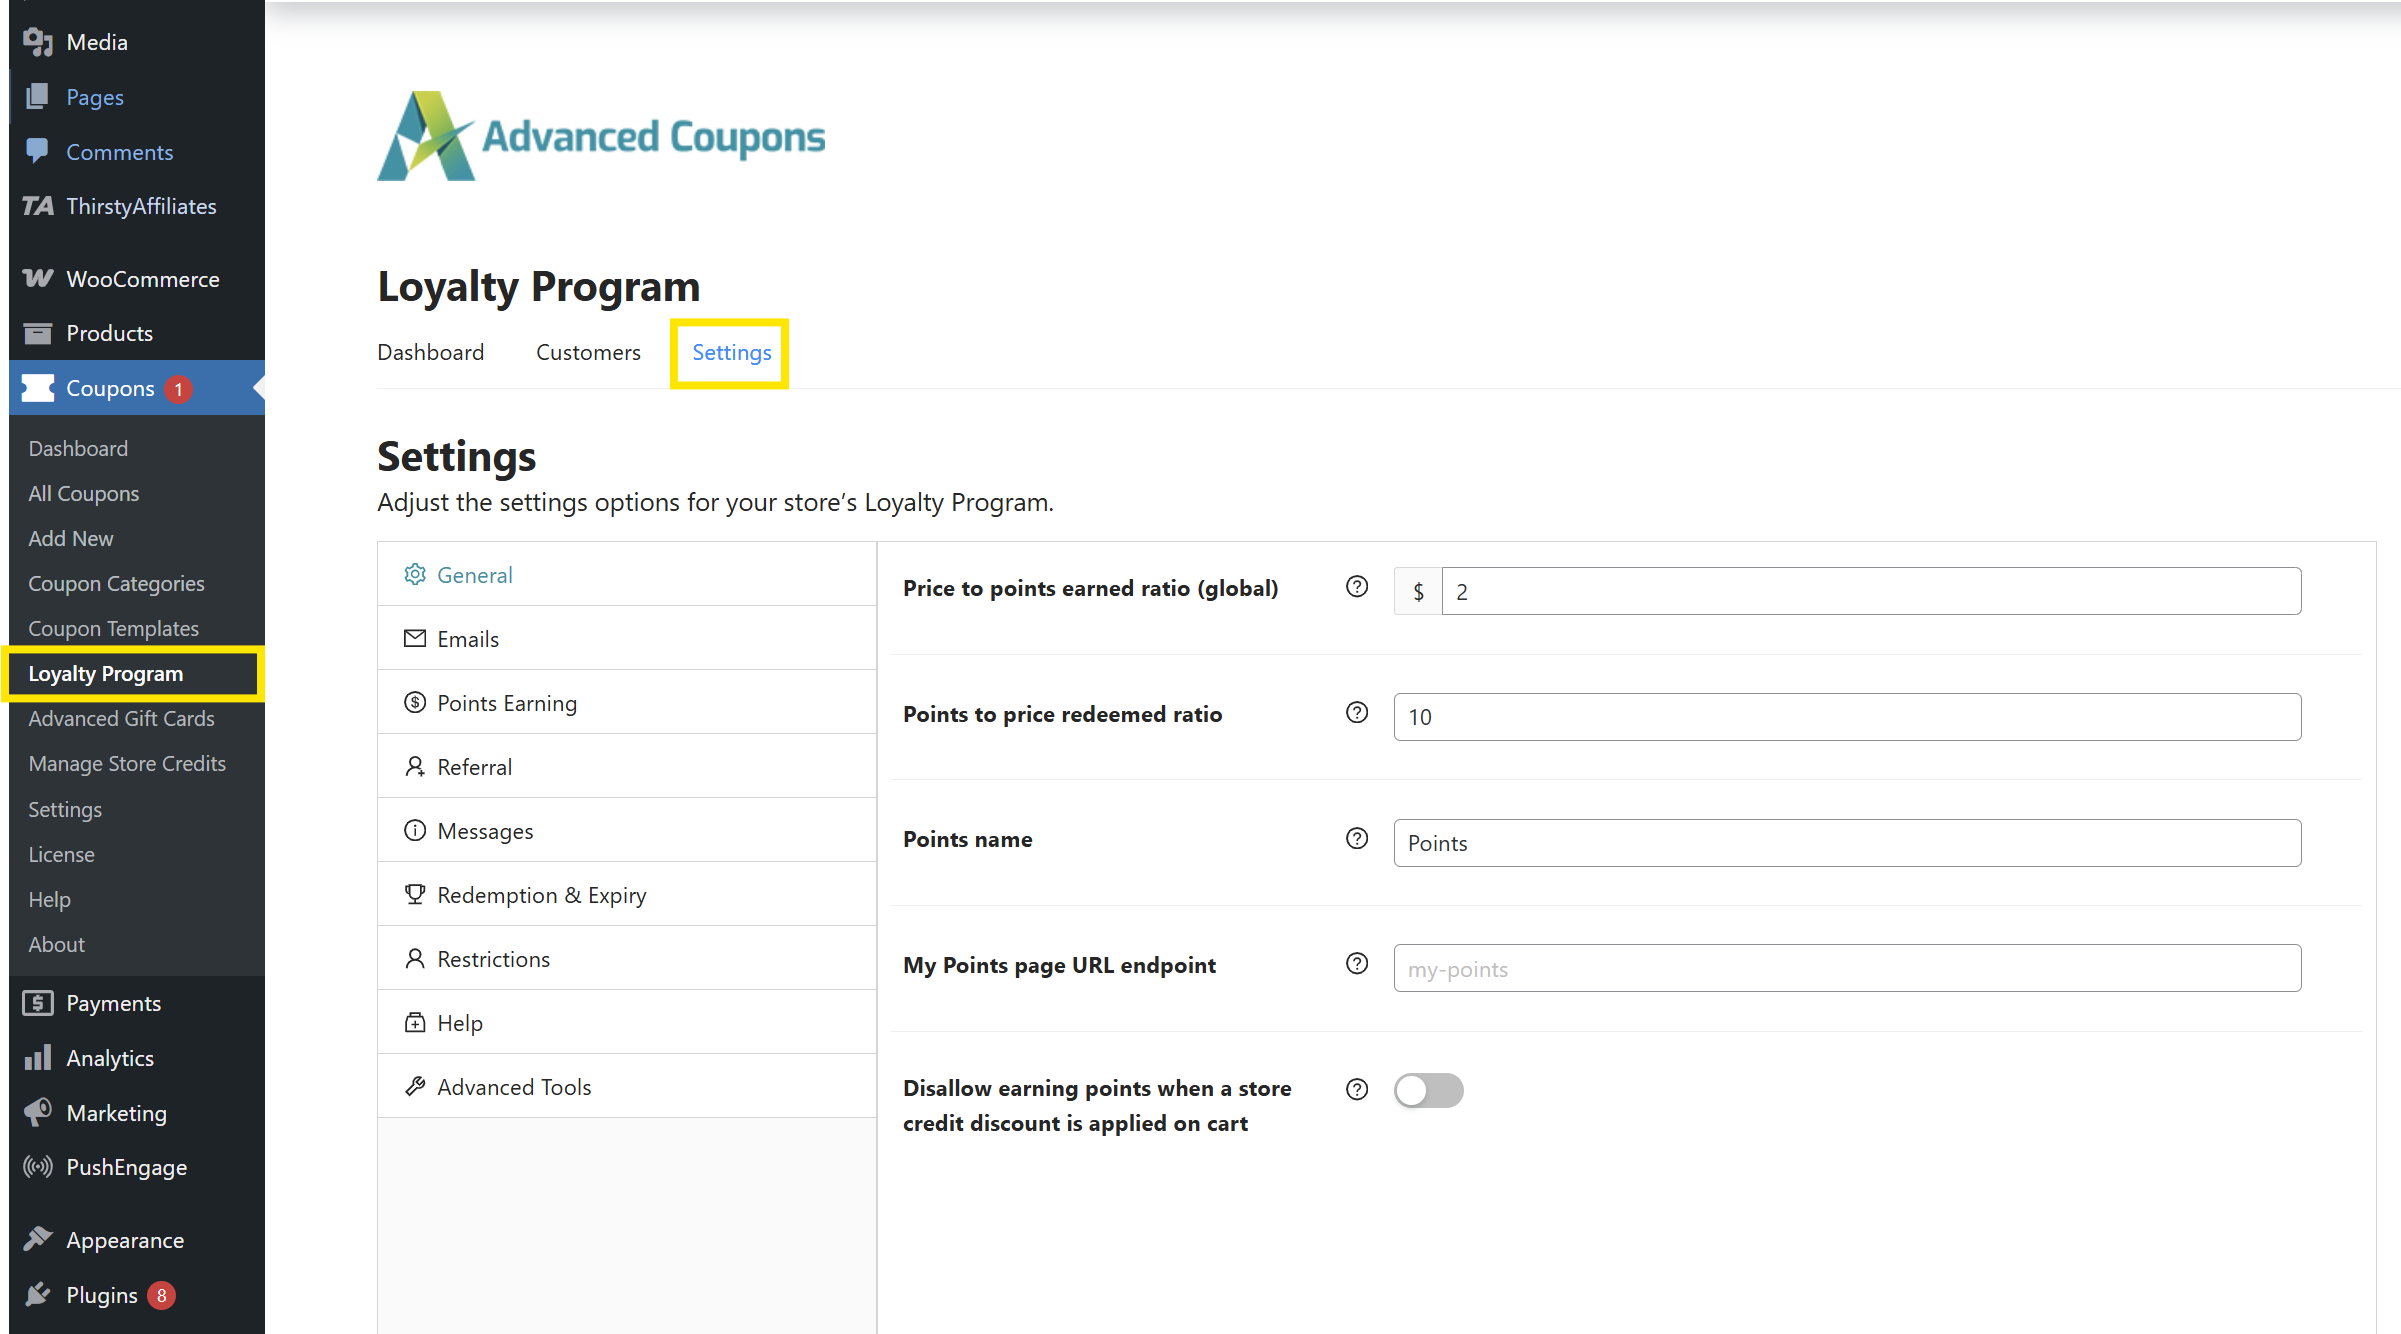Open Coupon Templates in the sidebar
This screenshot has height=1334, width=2401.
pos(113,628)
